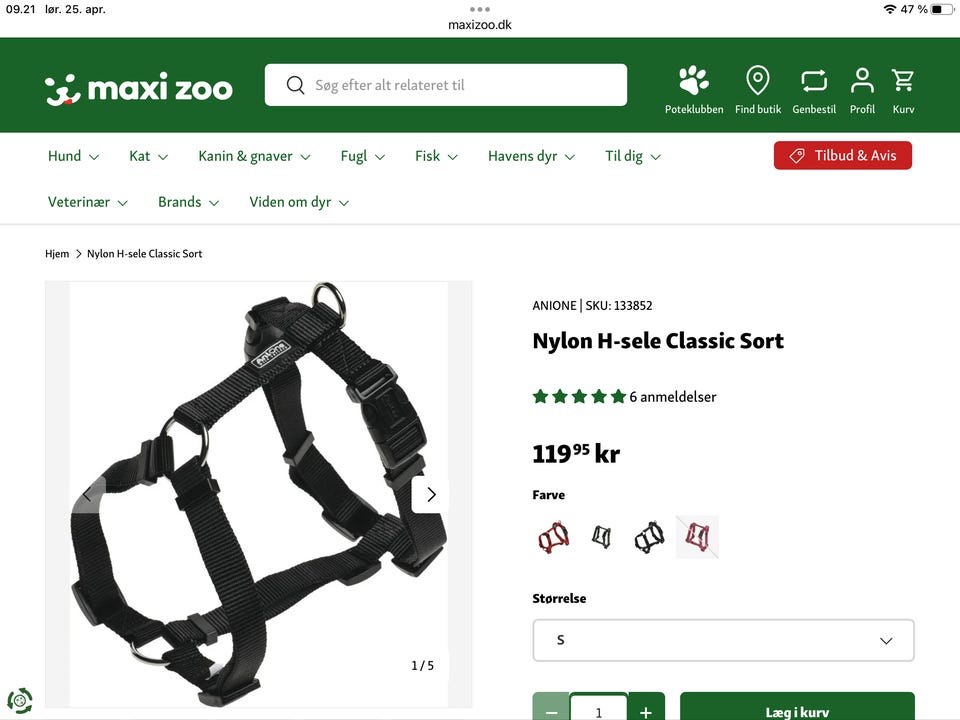Expand the Hund menu
960x720 pixels.
click(x=73, y=156)
